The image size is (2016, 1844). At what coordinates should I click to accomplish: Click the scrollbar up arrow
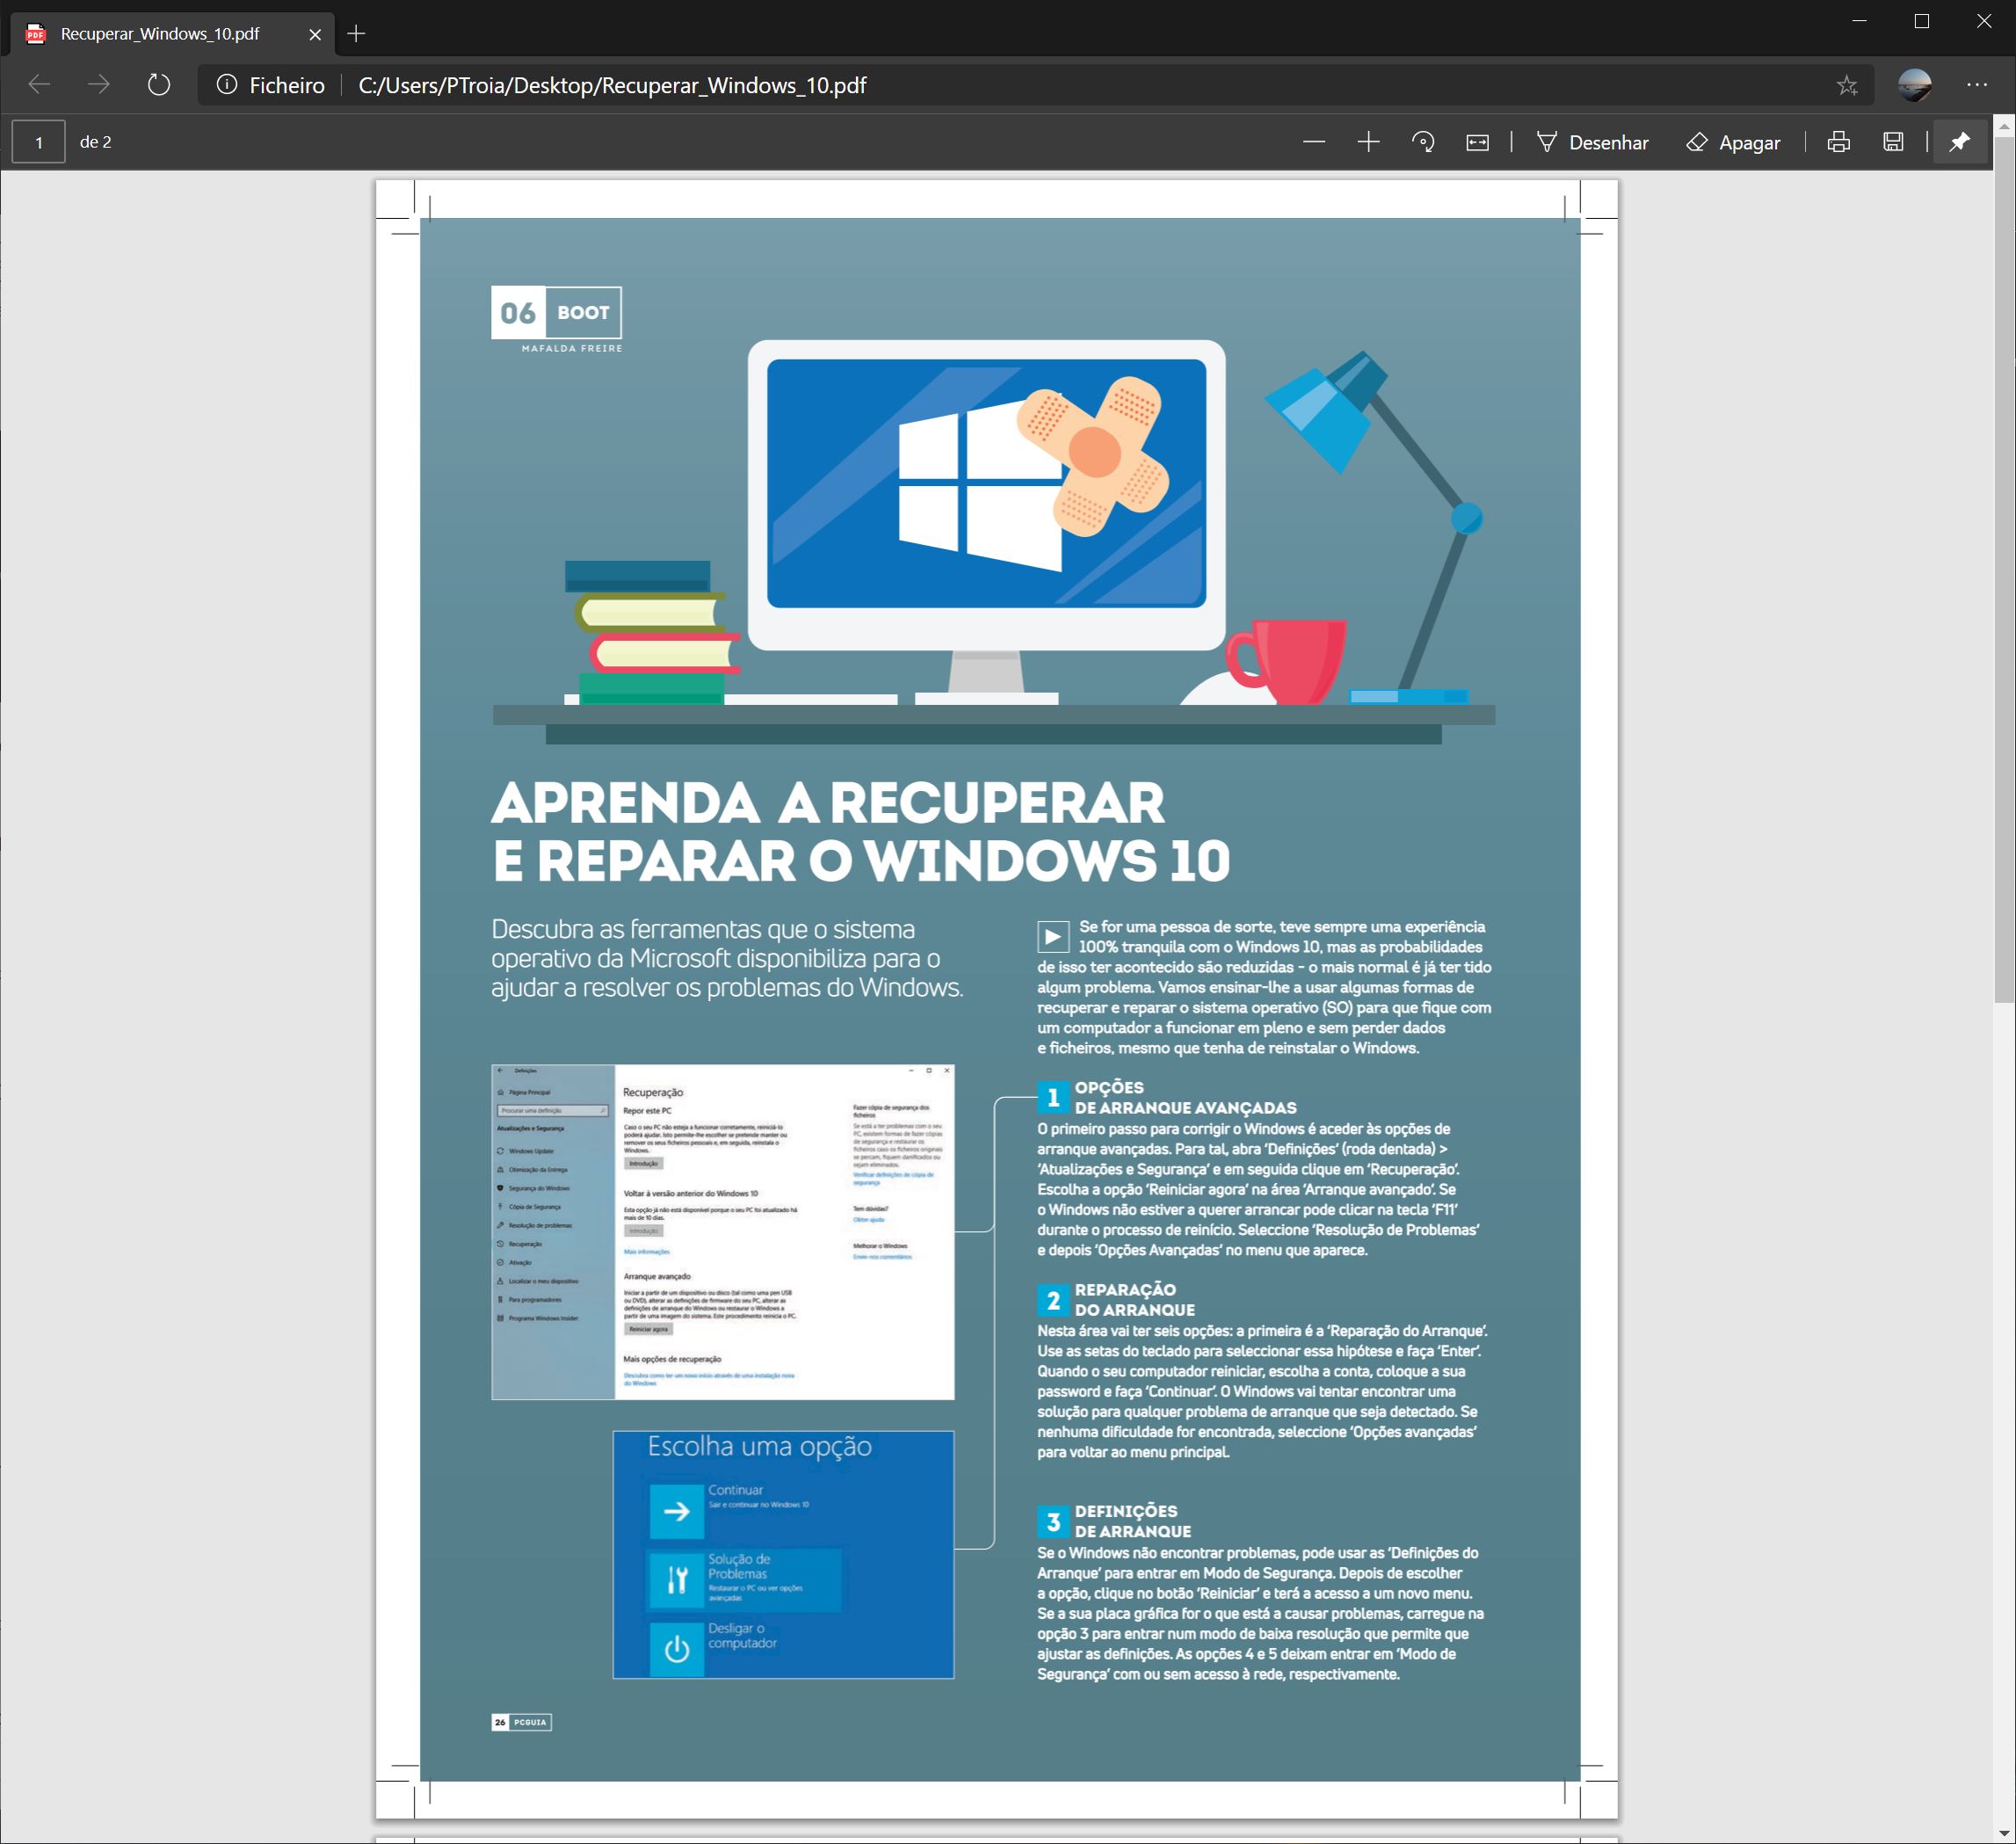(2004, 125)
